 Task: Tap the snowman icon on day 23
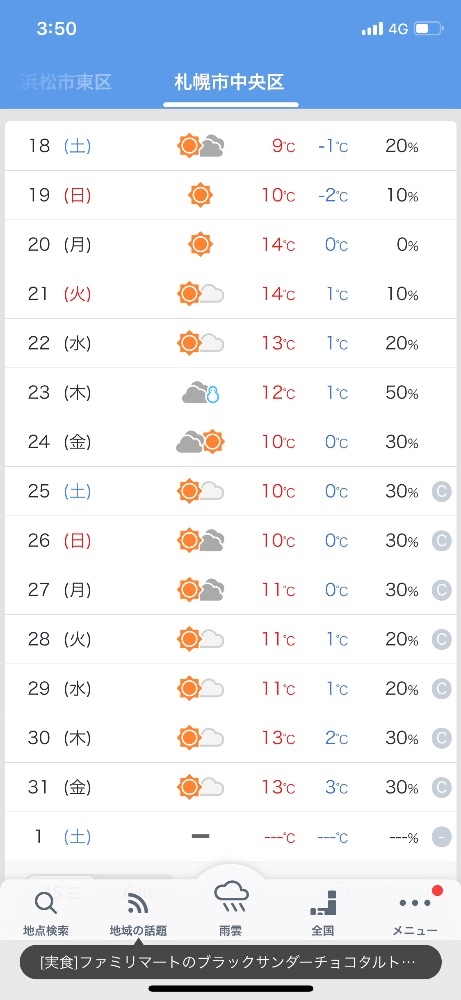pyautogui.click(x=212, y=395)
